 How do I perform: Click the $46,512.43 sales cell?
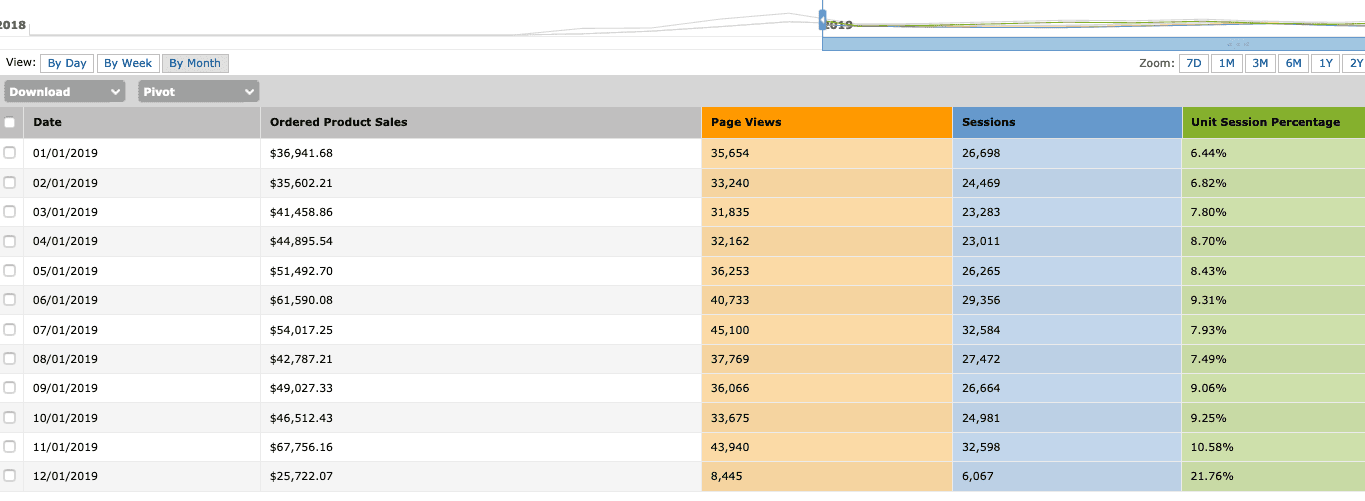coord(481,417)
